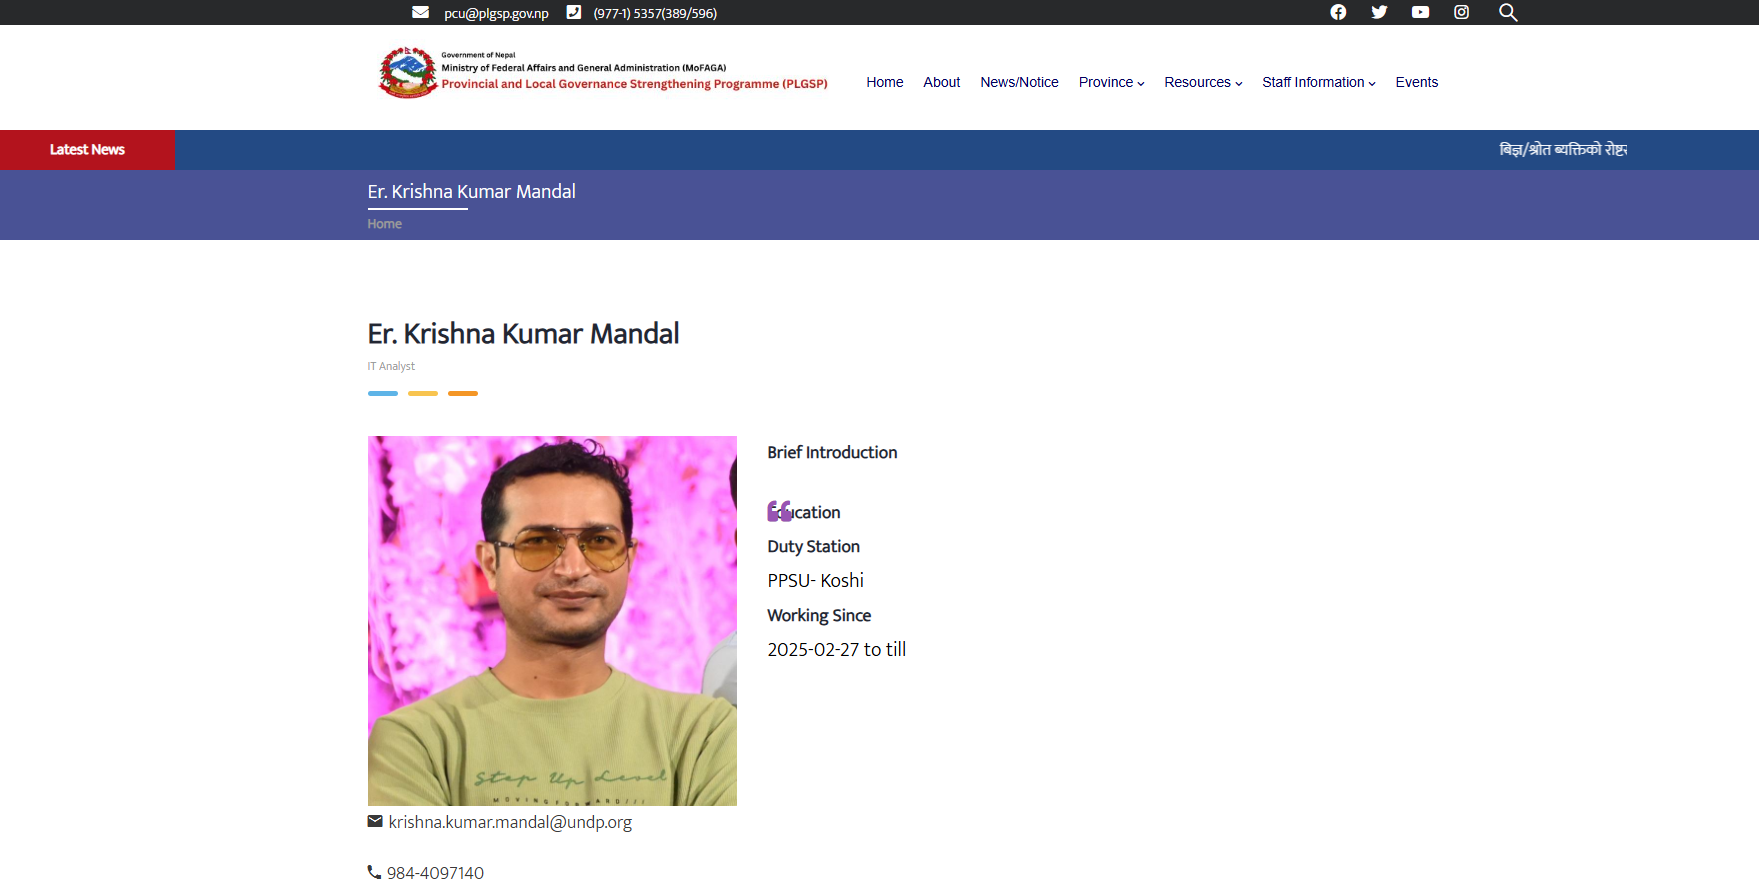Go to the Home menu item
The width and height of the screenshot is (1759, 896).
884,82
